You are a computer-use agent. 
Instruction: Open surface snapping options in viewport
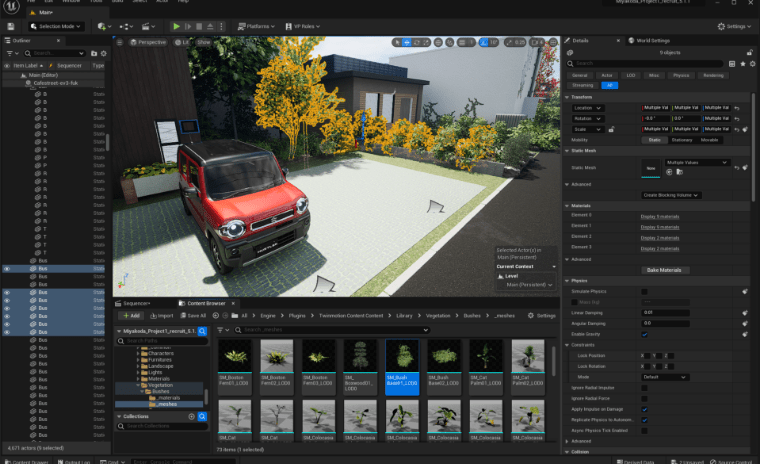[450, 43]
